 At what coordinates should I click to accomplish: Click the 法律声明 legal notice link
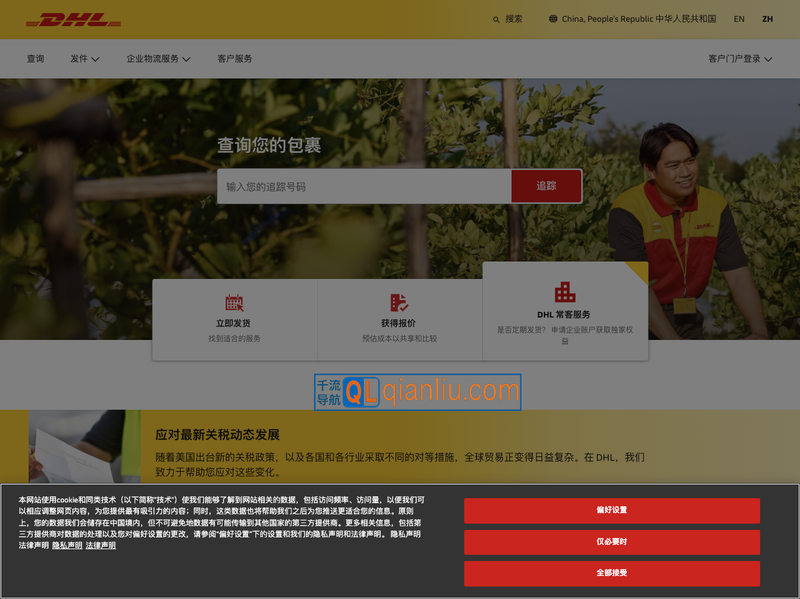tap(100, 546)
